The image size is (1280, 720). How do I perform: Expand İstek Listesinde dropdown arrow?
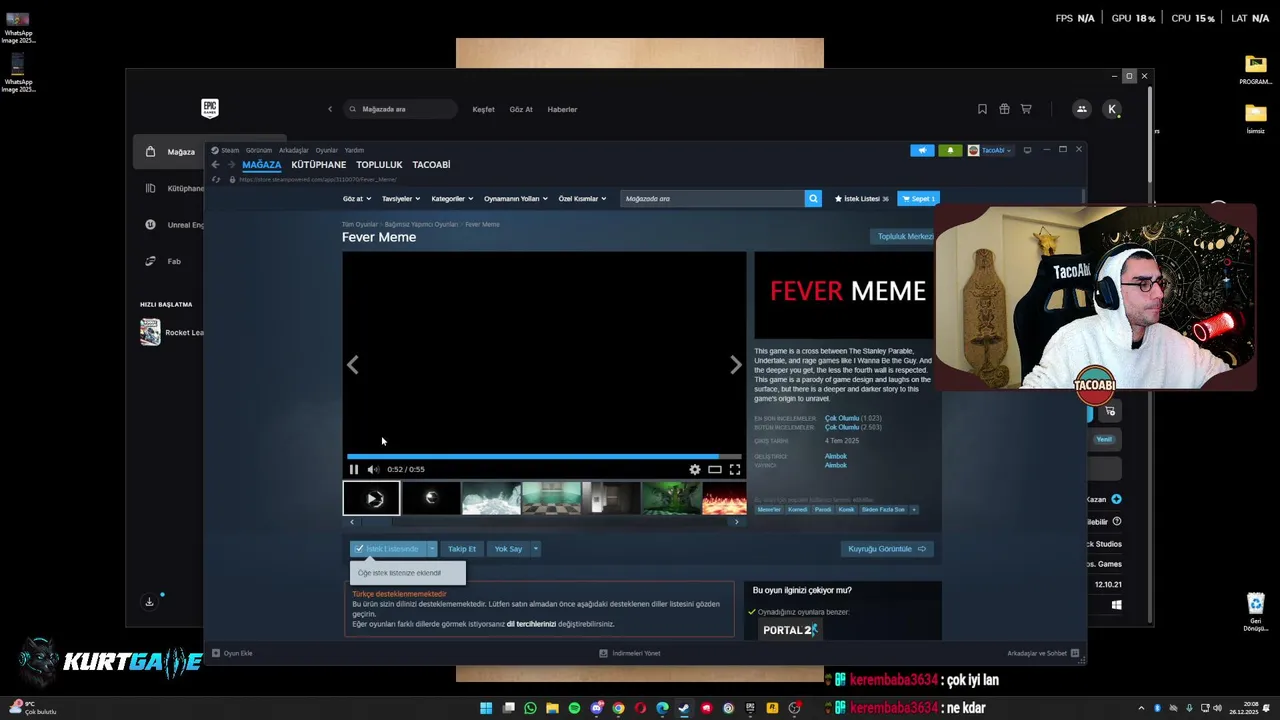pyautogui.click(x=432, y=548)
